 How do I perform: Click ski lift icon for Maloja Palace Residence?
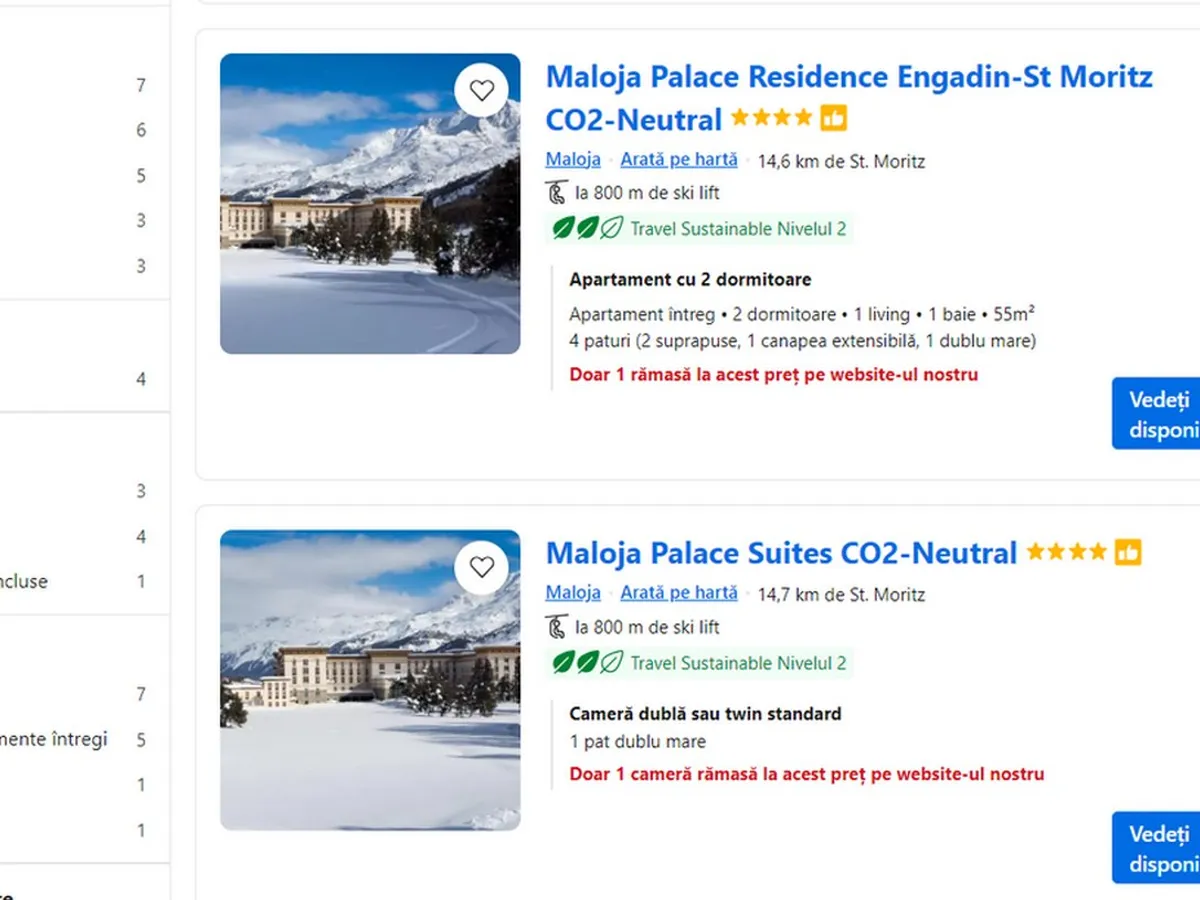[x=557, y=193]
